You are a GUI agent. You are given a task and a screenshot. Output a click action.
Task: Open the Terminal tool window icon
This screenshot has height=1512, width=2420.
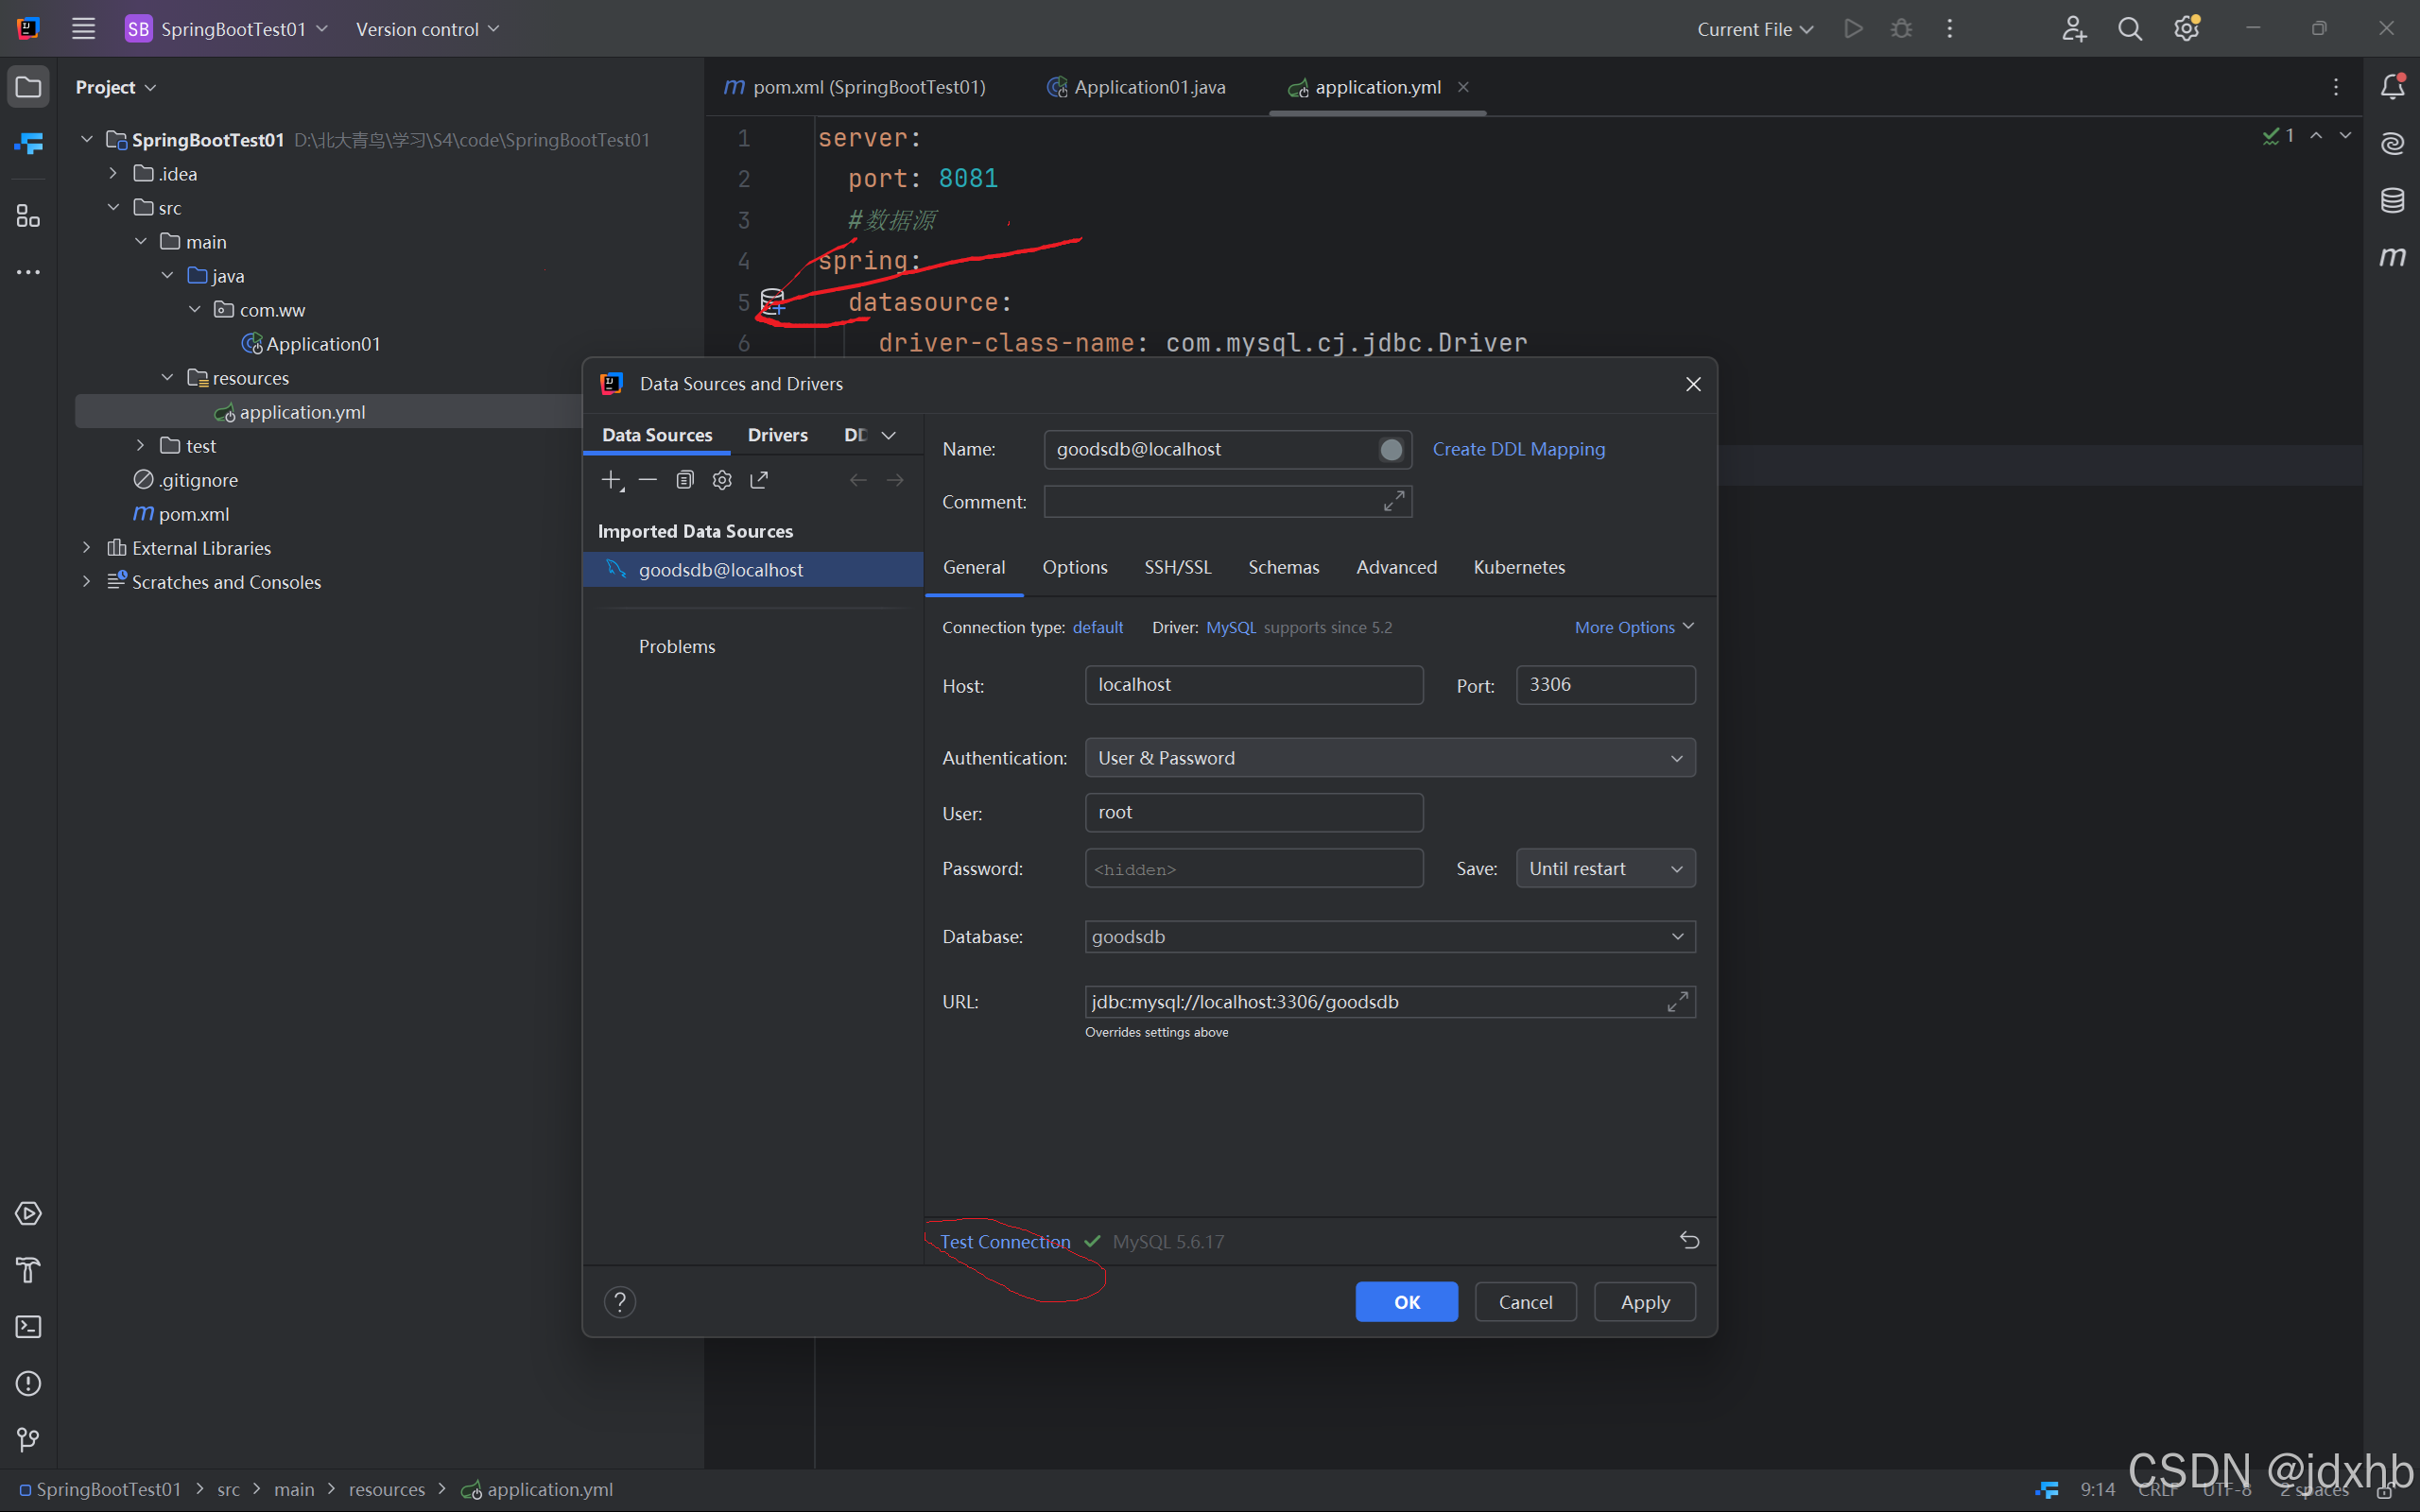[28, 1327]
